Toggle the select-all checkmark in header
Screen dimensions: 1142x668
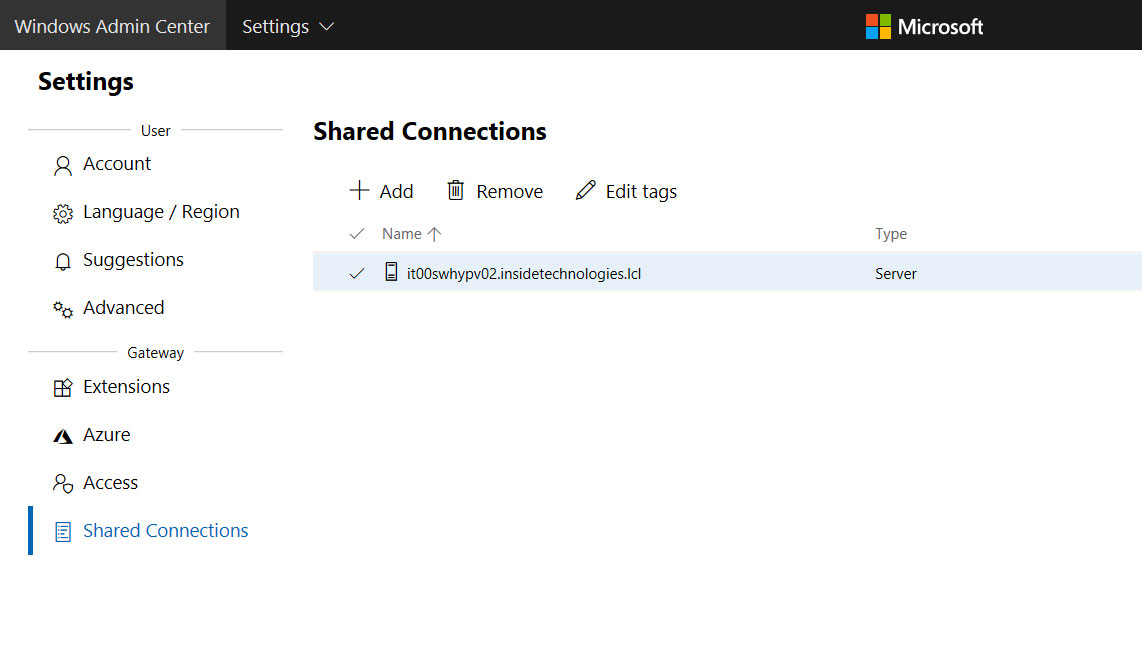click(x=357, y=234)
